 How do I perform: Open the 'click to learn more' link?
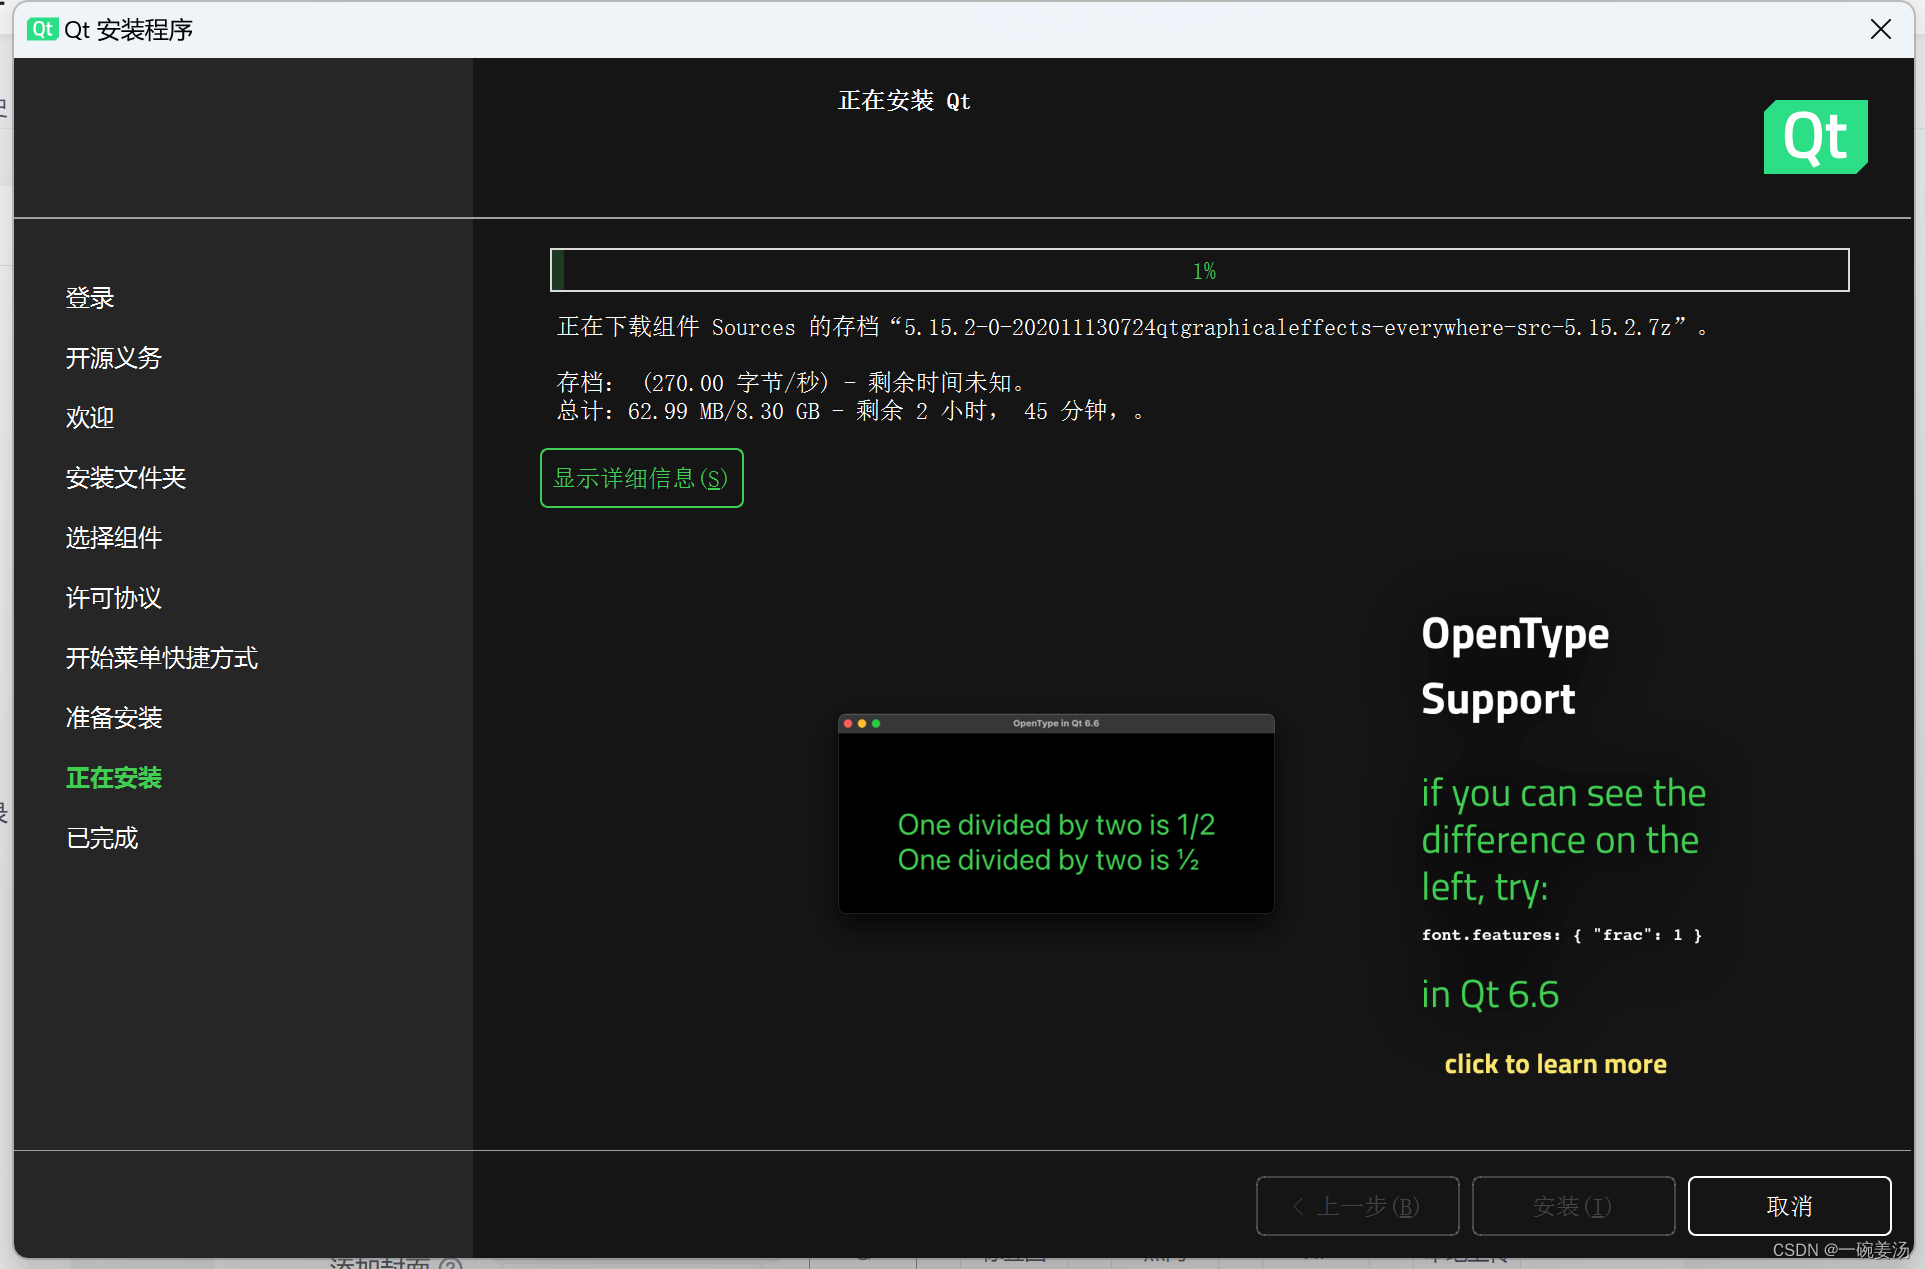(1556, 1064)
